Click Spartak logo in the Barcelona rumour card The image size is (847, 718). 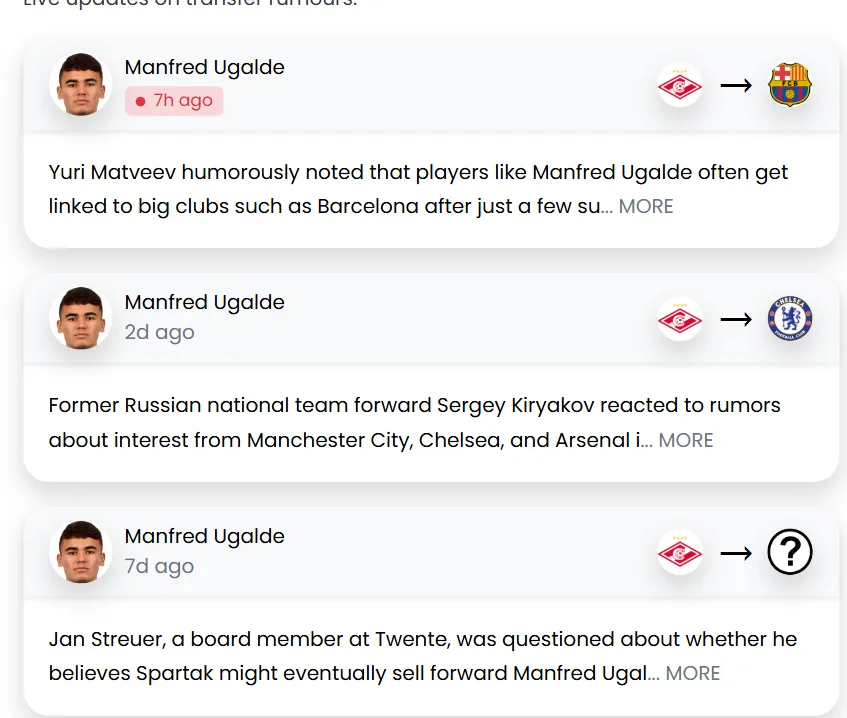pyautogui.click(x=680, y=86)
